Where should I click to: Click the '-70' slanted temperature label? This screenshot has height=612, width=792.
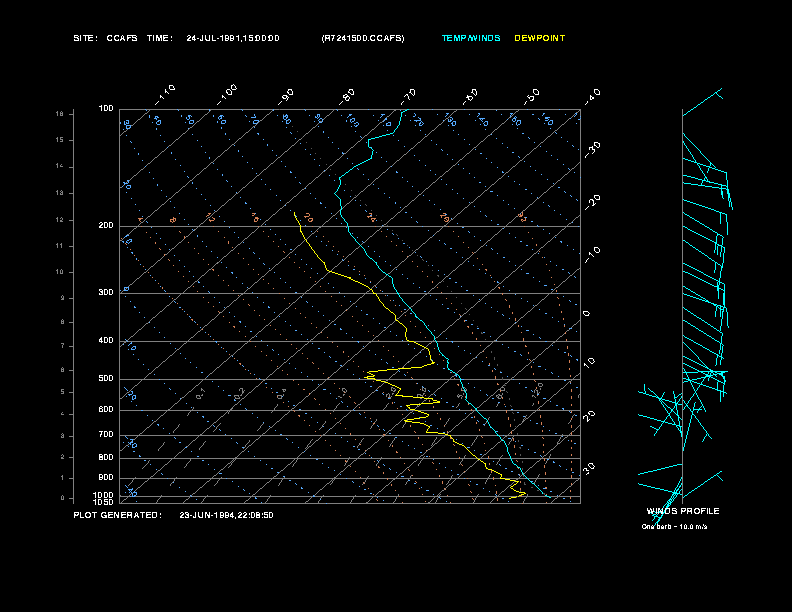[x=408, y=97]
